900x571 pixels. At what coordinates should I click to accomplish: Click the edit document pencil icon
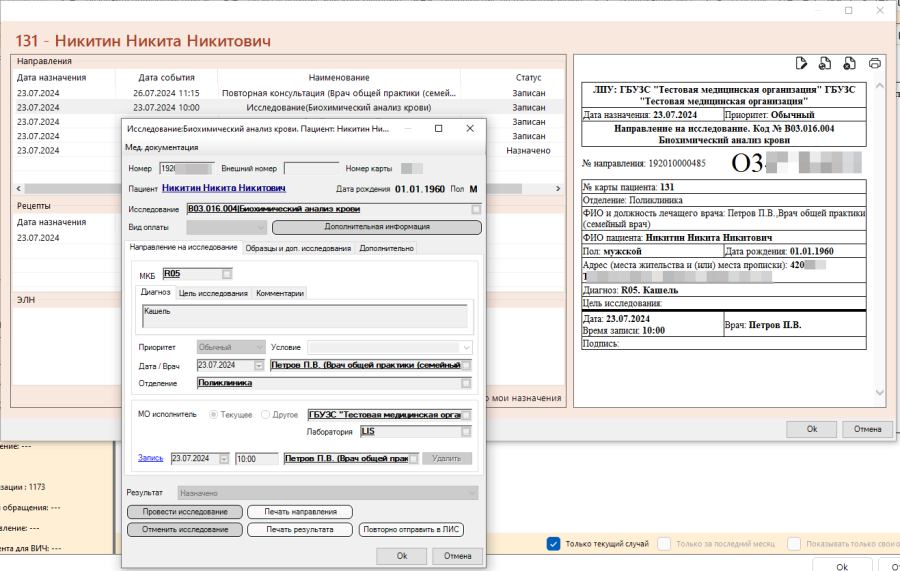pos(801,63)
